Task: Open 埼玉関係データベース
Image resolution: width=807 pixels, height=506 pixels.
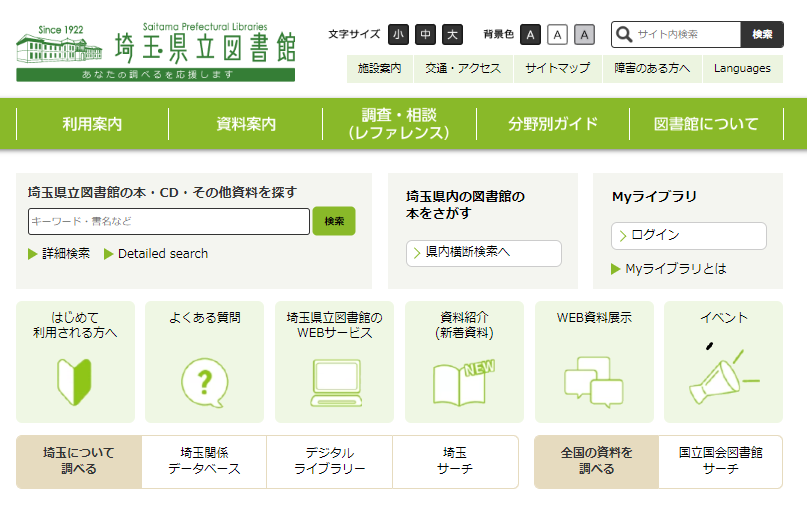Action: (x=204, y=461)
